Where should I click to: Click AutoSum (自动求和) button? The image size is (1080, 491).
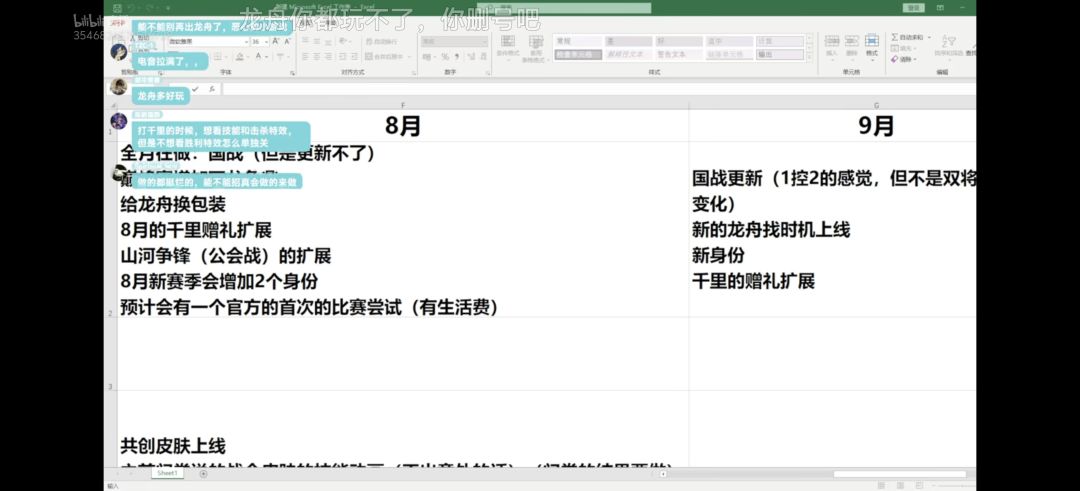tap(907, 37)
